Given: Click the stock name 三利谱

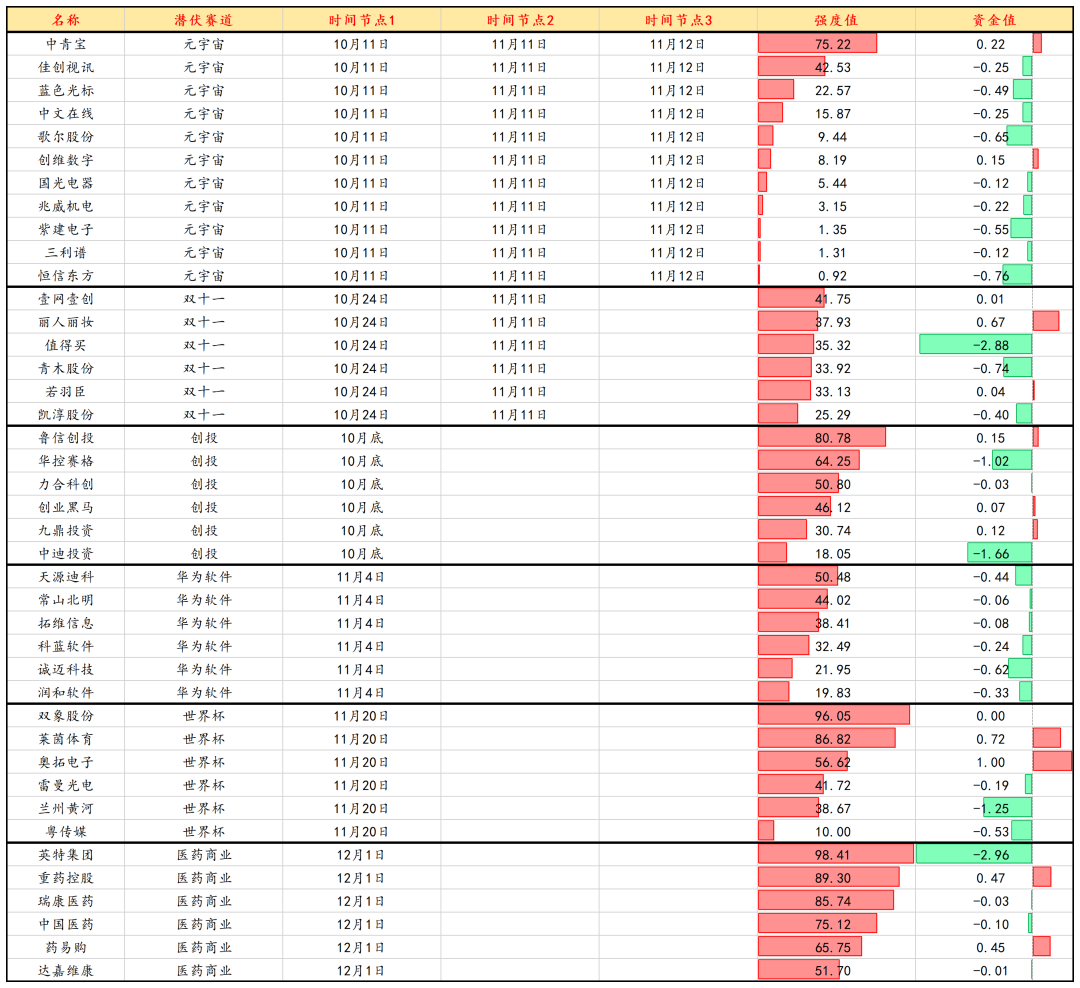Looking at the screenshot, I should click(x=65, y=253).
